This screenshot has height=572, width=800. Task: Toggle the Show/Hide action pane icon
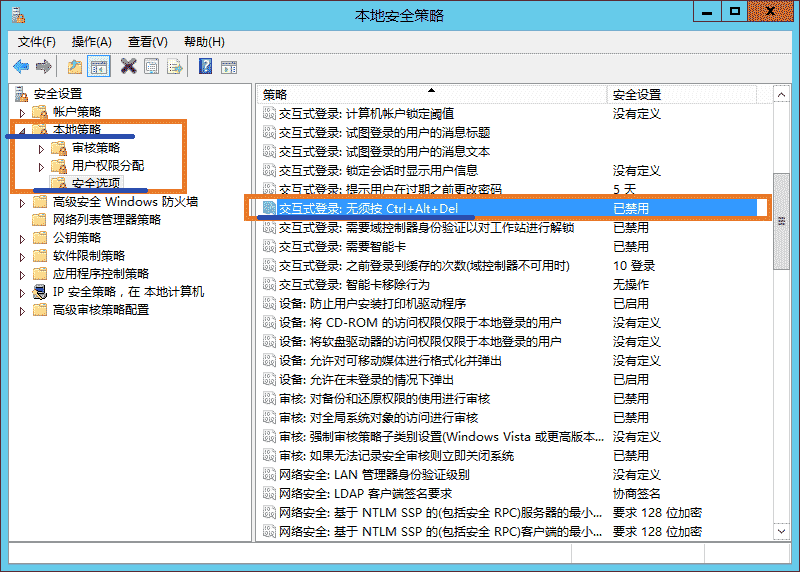(229, 67)
